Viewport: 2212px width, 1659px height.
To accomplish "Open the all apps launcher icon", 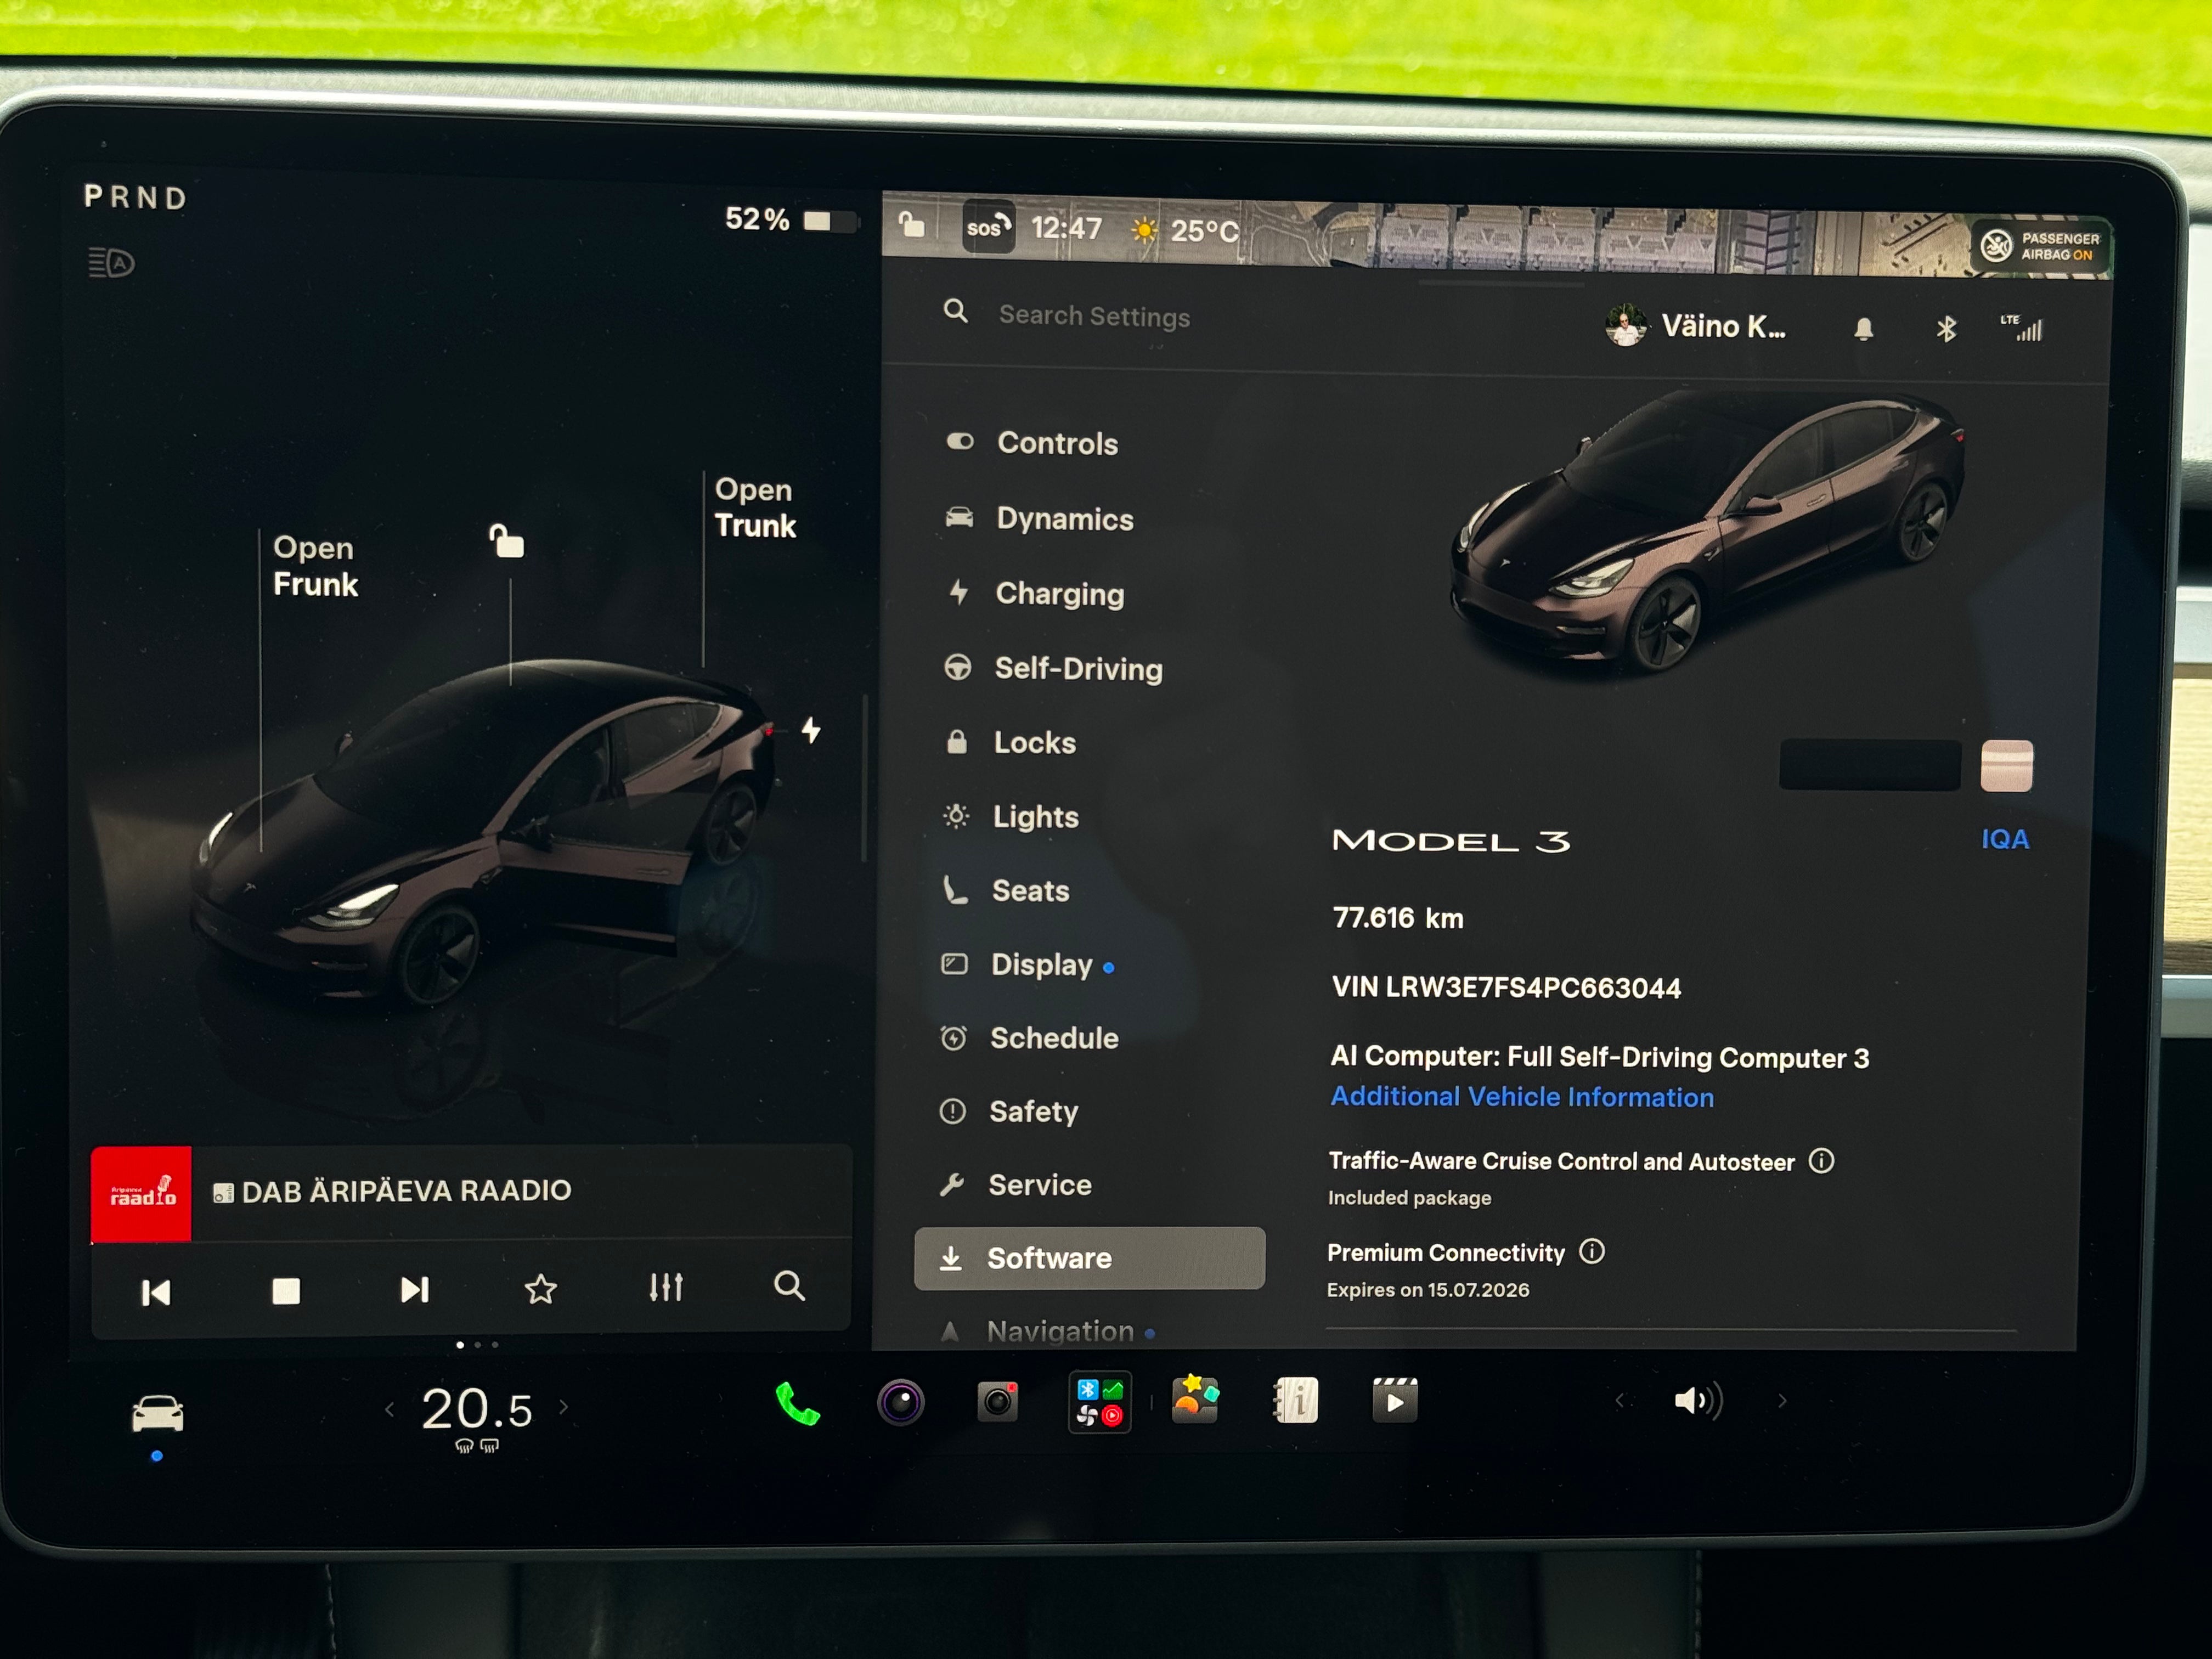I will [x=1099, y=1402].
